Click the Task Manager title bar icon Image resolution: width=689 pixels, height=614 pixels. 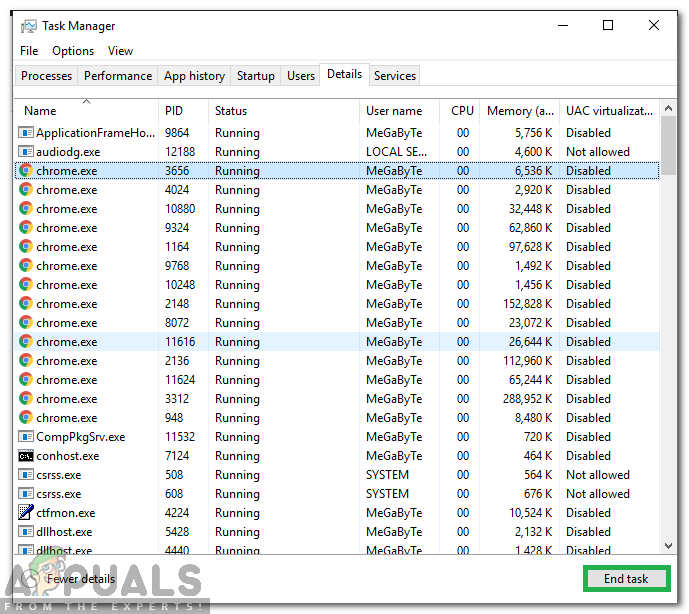point(29,26)
